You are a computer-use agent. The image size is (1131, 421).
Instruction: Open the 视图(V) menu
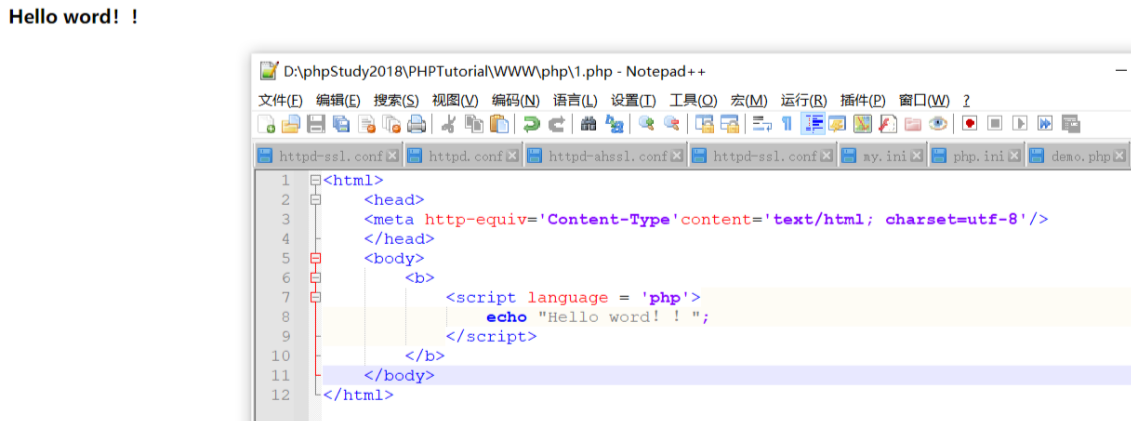coord(455,100)
